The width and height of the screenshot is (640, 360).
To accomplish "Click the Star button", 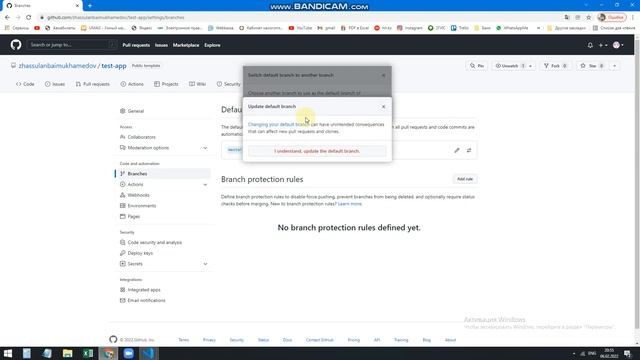I will 592,66.
